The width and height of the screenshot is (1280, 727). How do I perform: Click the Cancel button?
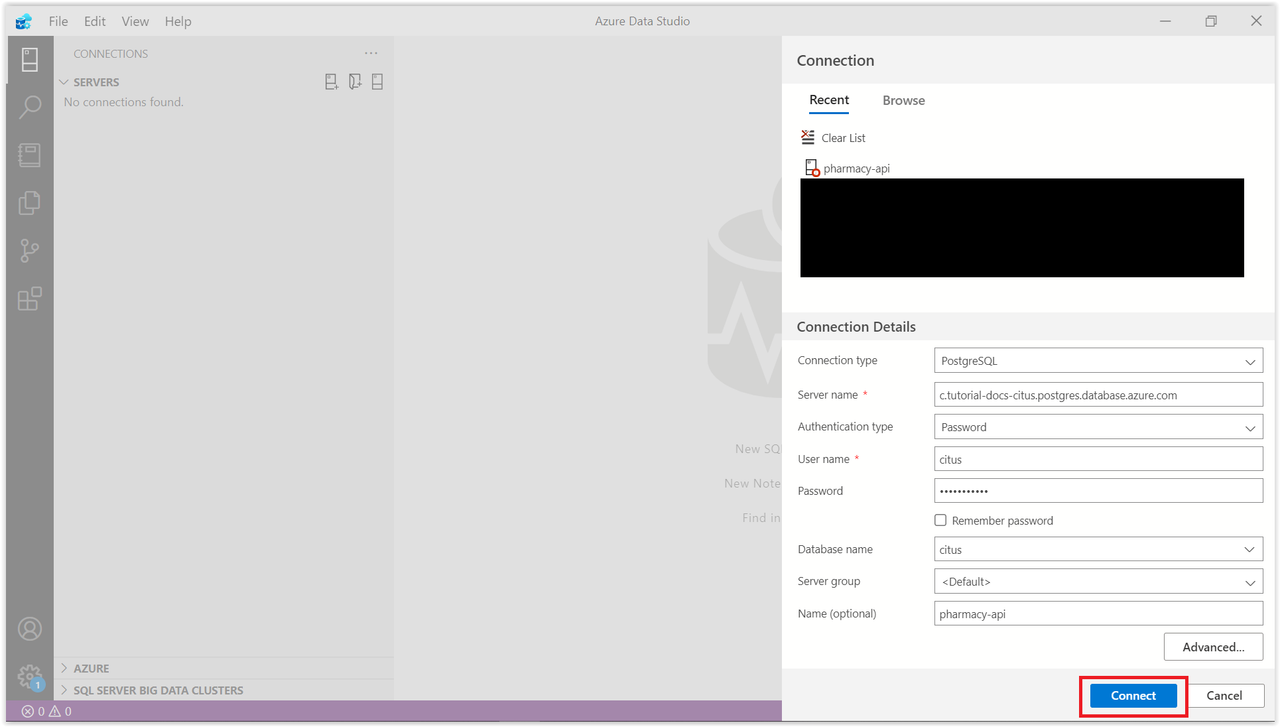(1224, 696)
